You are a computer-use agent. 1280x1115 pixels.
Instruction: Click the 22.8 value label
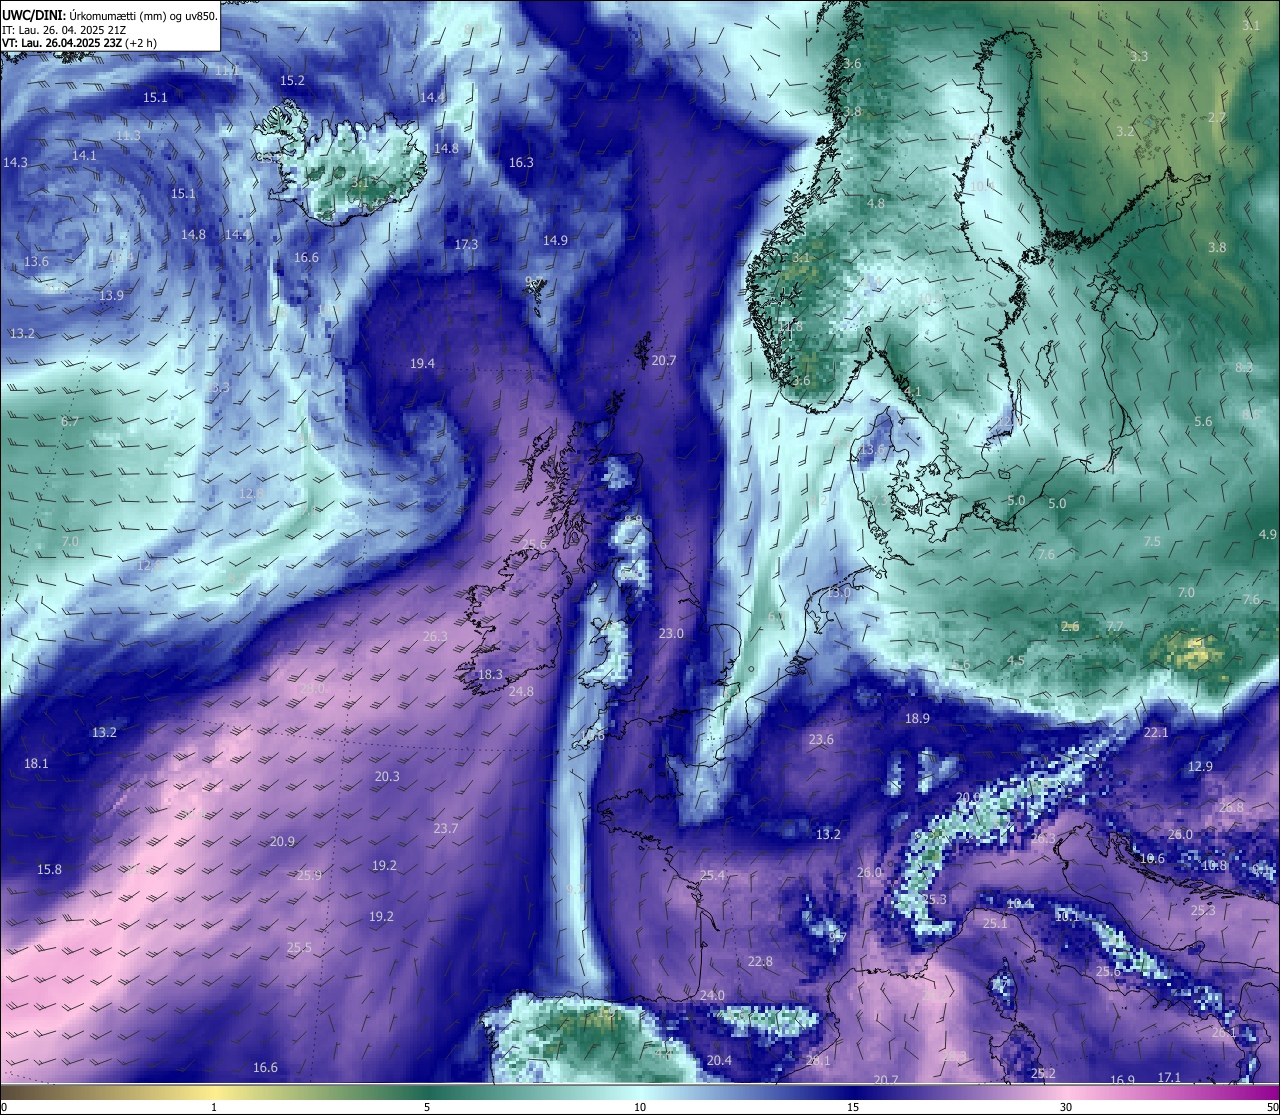pos(760,961)
